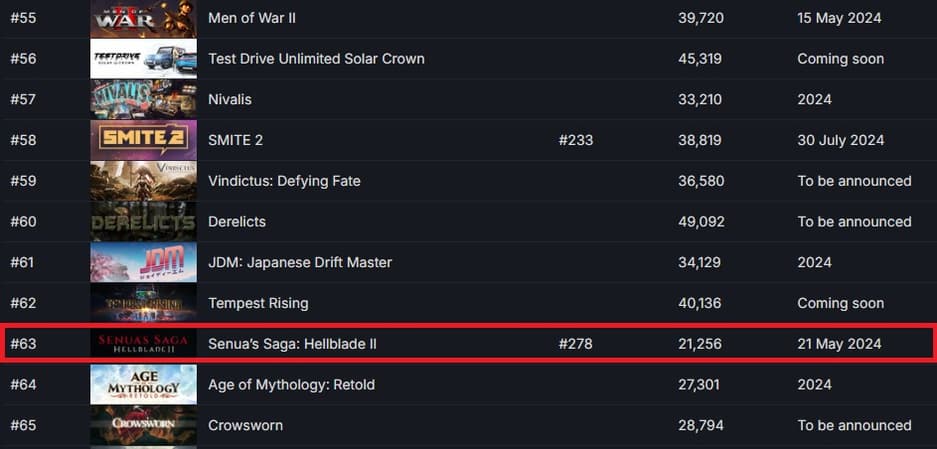Click the Nivalis game thumbnail
Screen dimensions: 937x449
[x=143, y=99]
